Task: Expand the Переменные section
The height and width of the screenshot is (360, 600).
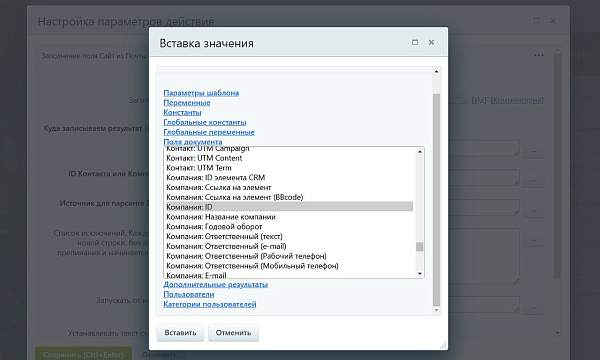Action: point(187,103)
